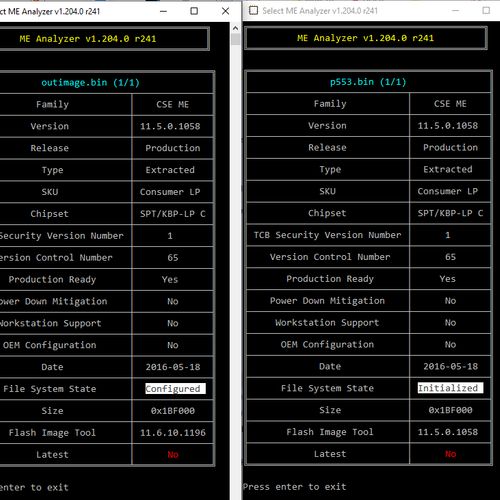Click the red 'No' Latest value for p553.bin
Image resolution: width=500 pixels, height=500 pixels.
click(450, 454)
